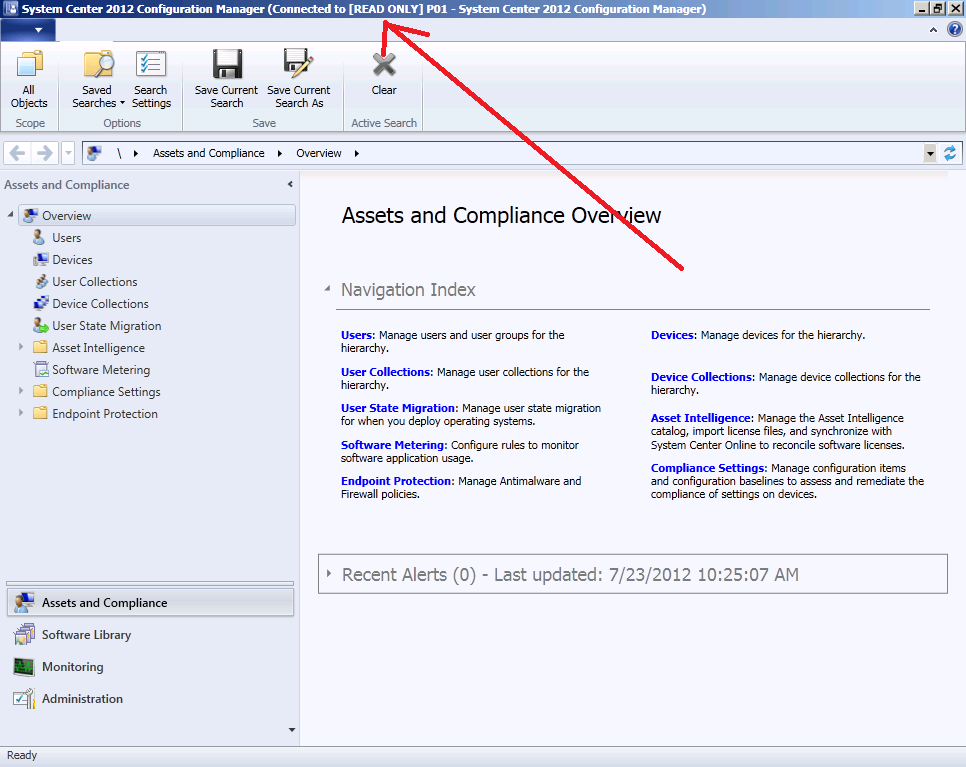Switch to Software Library workspace
This screenshot has height=767, width=966.
pos(150,635)
